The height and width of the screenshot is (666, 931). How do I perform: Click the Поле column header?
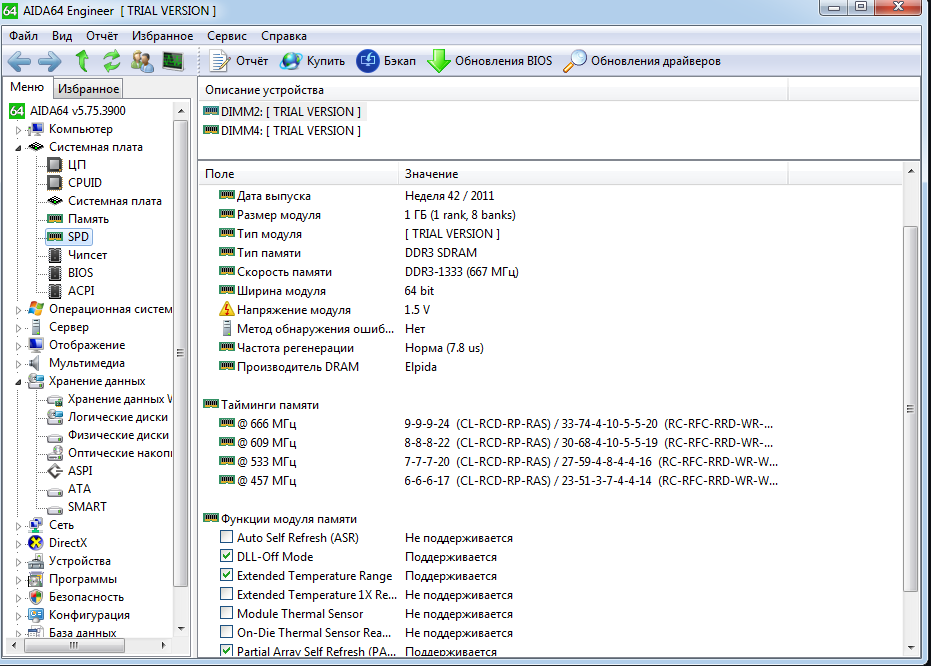coord(298,174)
